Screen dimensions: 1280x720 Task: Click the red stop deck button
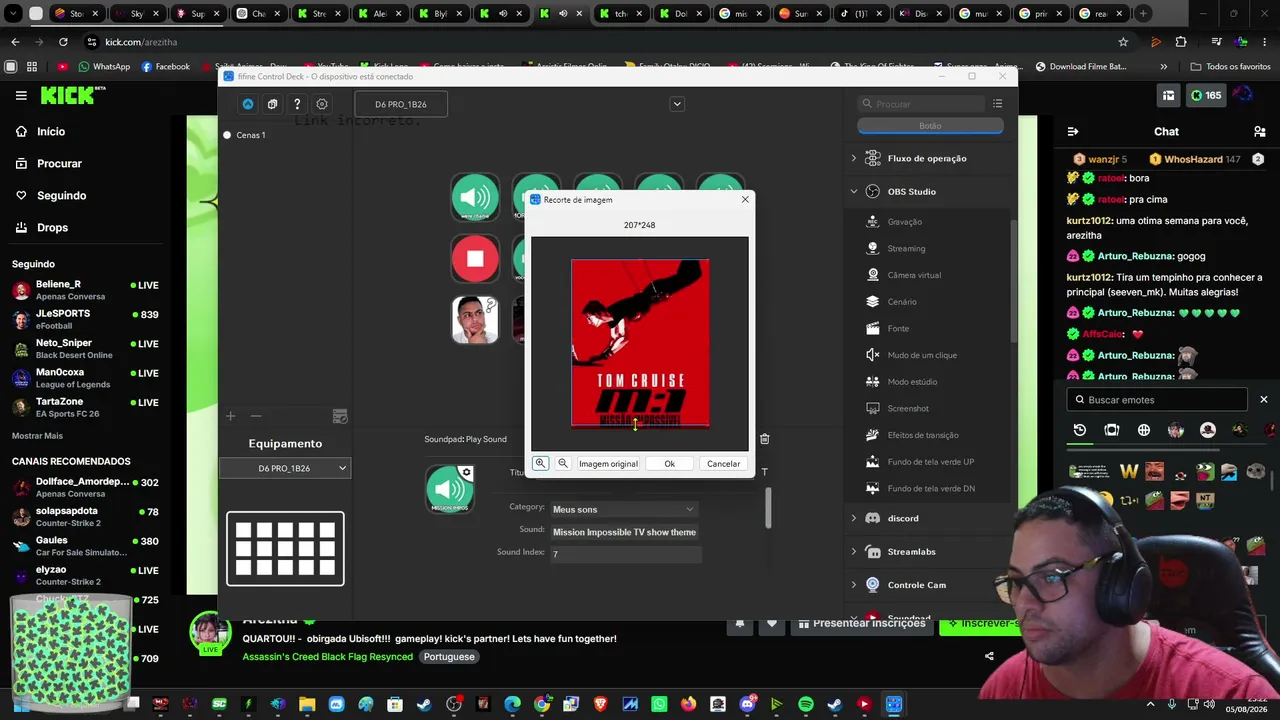point(475,259)
